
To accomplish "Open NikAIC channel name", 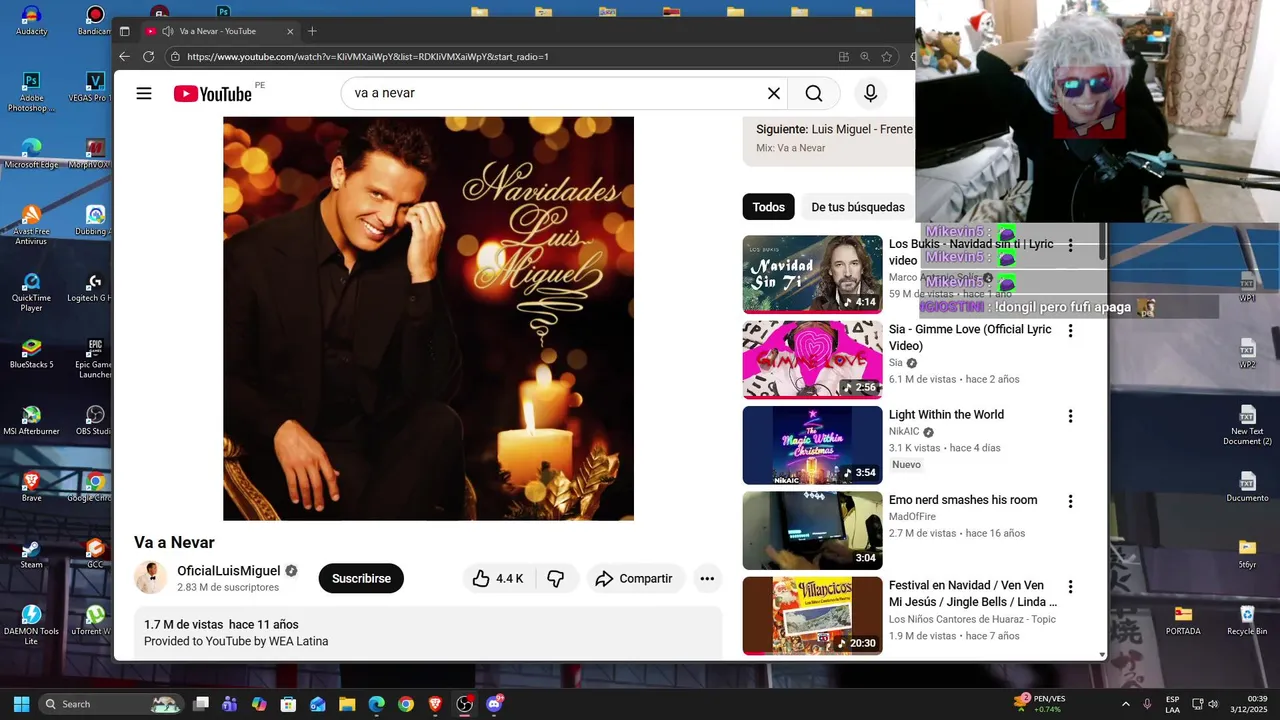I will pos(904,431).
